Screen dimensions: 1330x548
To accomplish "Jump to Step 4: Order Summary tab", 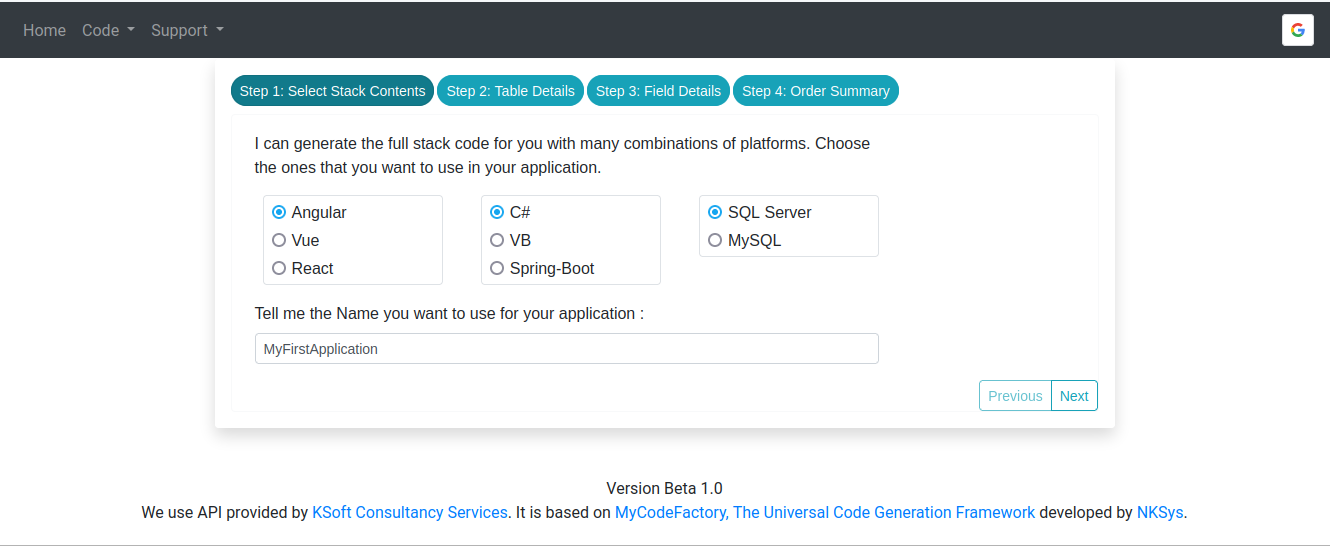I will tap(816, 90).
